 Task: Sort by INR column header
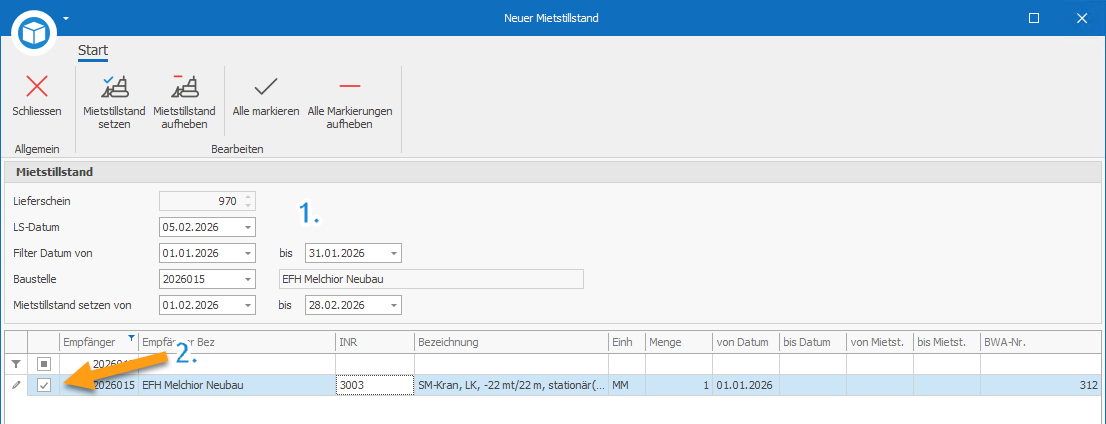375,342
